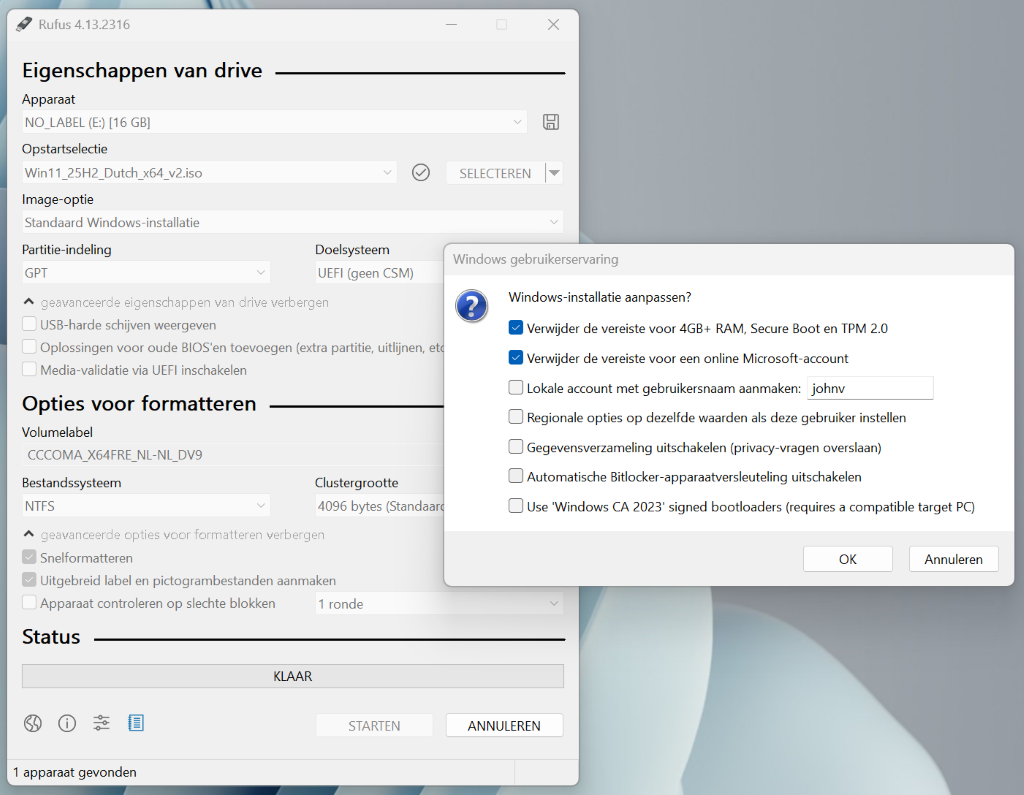Toggle Snelformatteren checkbox
This screenshot has height=795, width=1024.
tap(29, 557)
